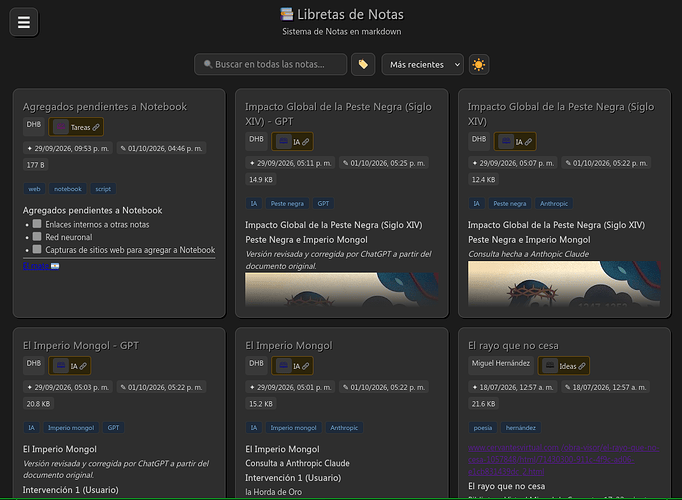Select the 'hernández' tag
The height and width of the screenshot is (500, 682).
click(521, 428)
